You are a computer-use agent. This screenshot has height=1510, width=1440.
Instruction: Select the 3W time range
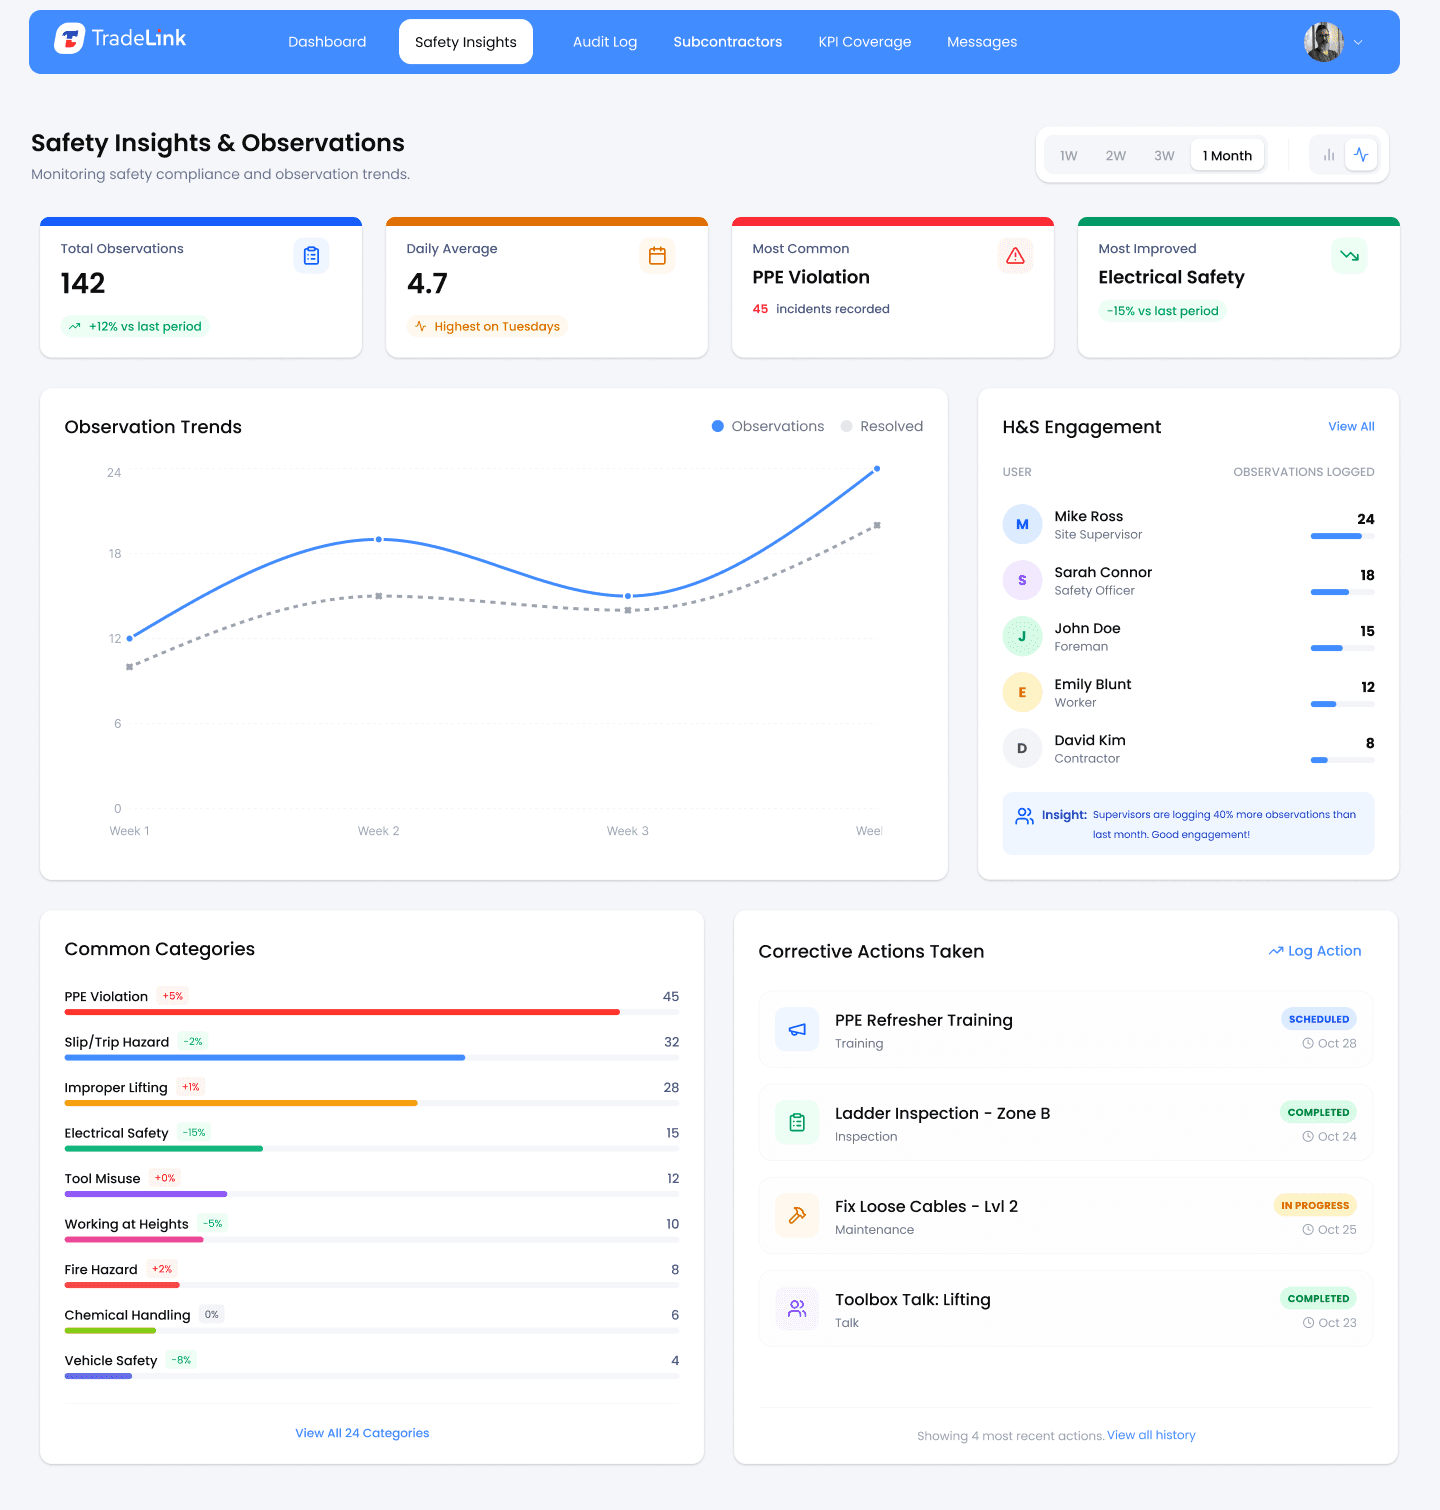coord(1164,156)
